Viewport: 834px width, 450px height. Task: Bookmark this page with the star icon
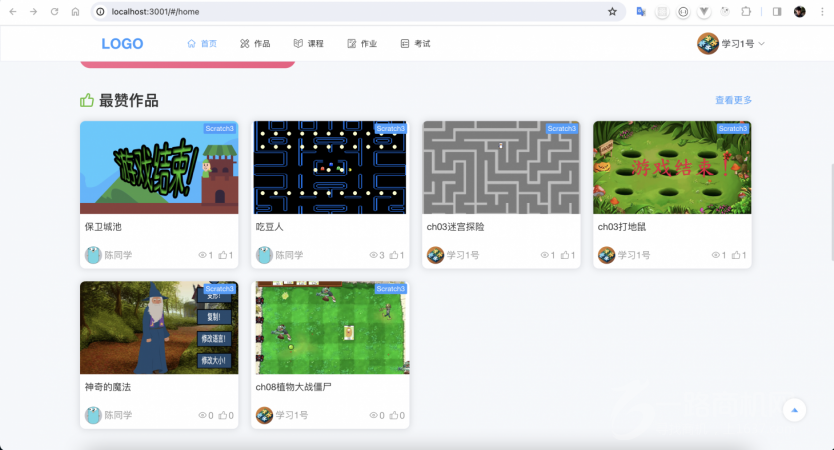pyautogui.click(x=612, y=12)
